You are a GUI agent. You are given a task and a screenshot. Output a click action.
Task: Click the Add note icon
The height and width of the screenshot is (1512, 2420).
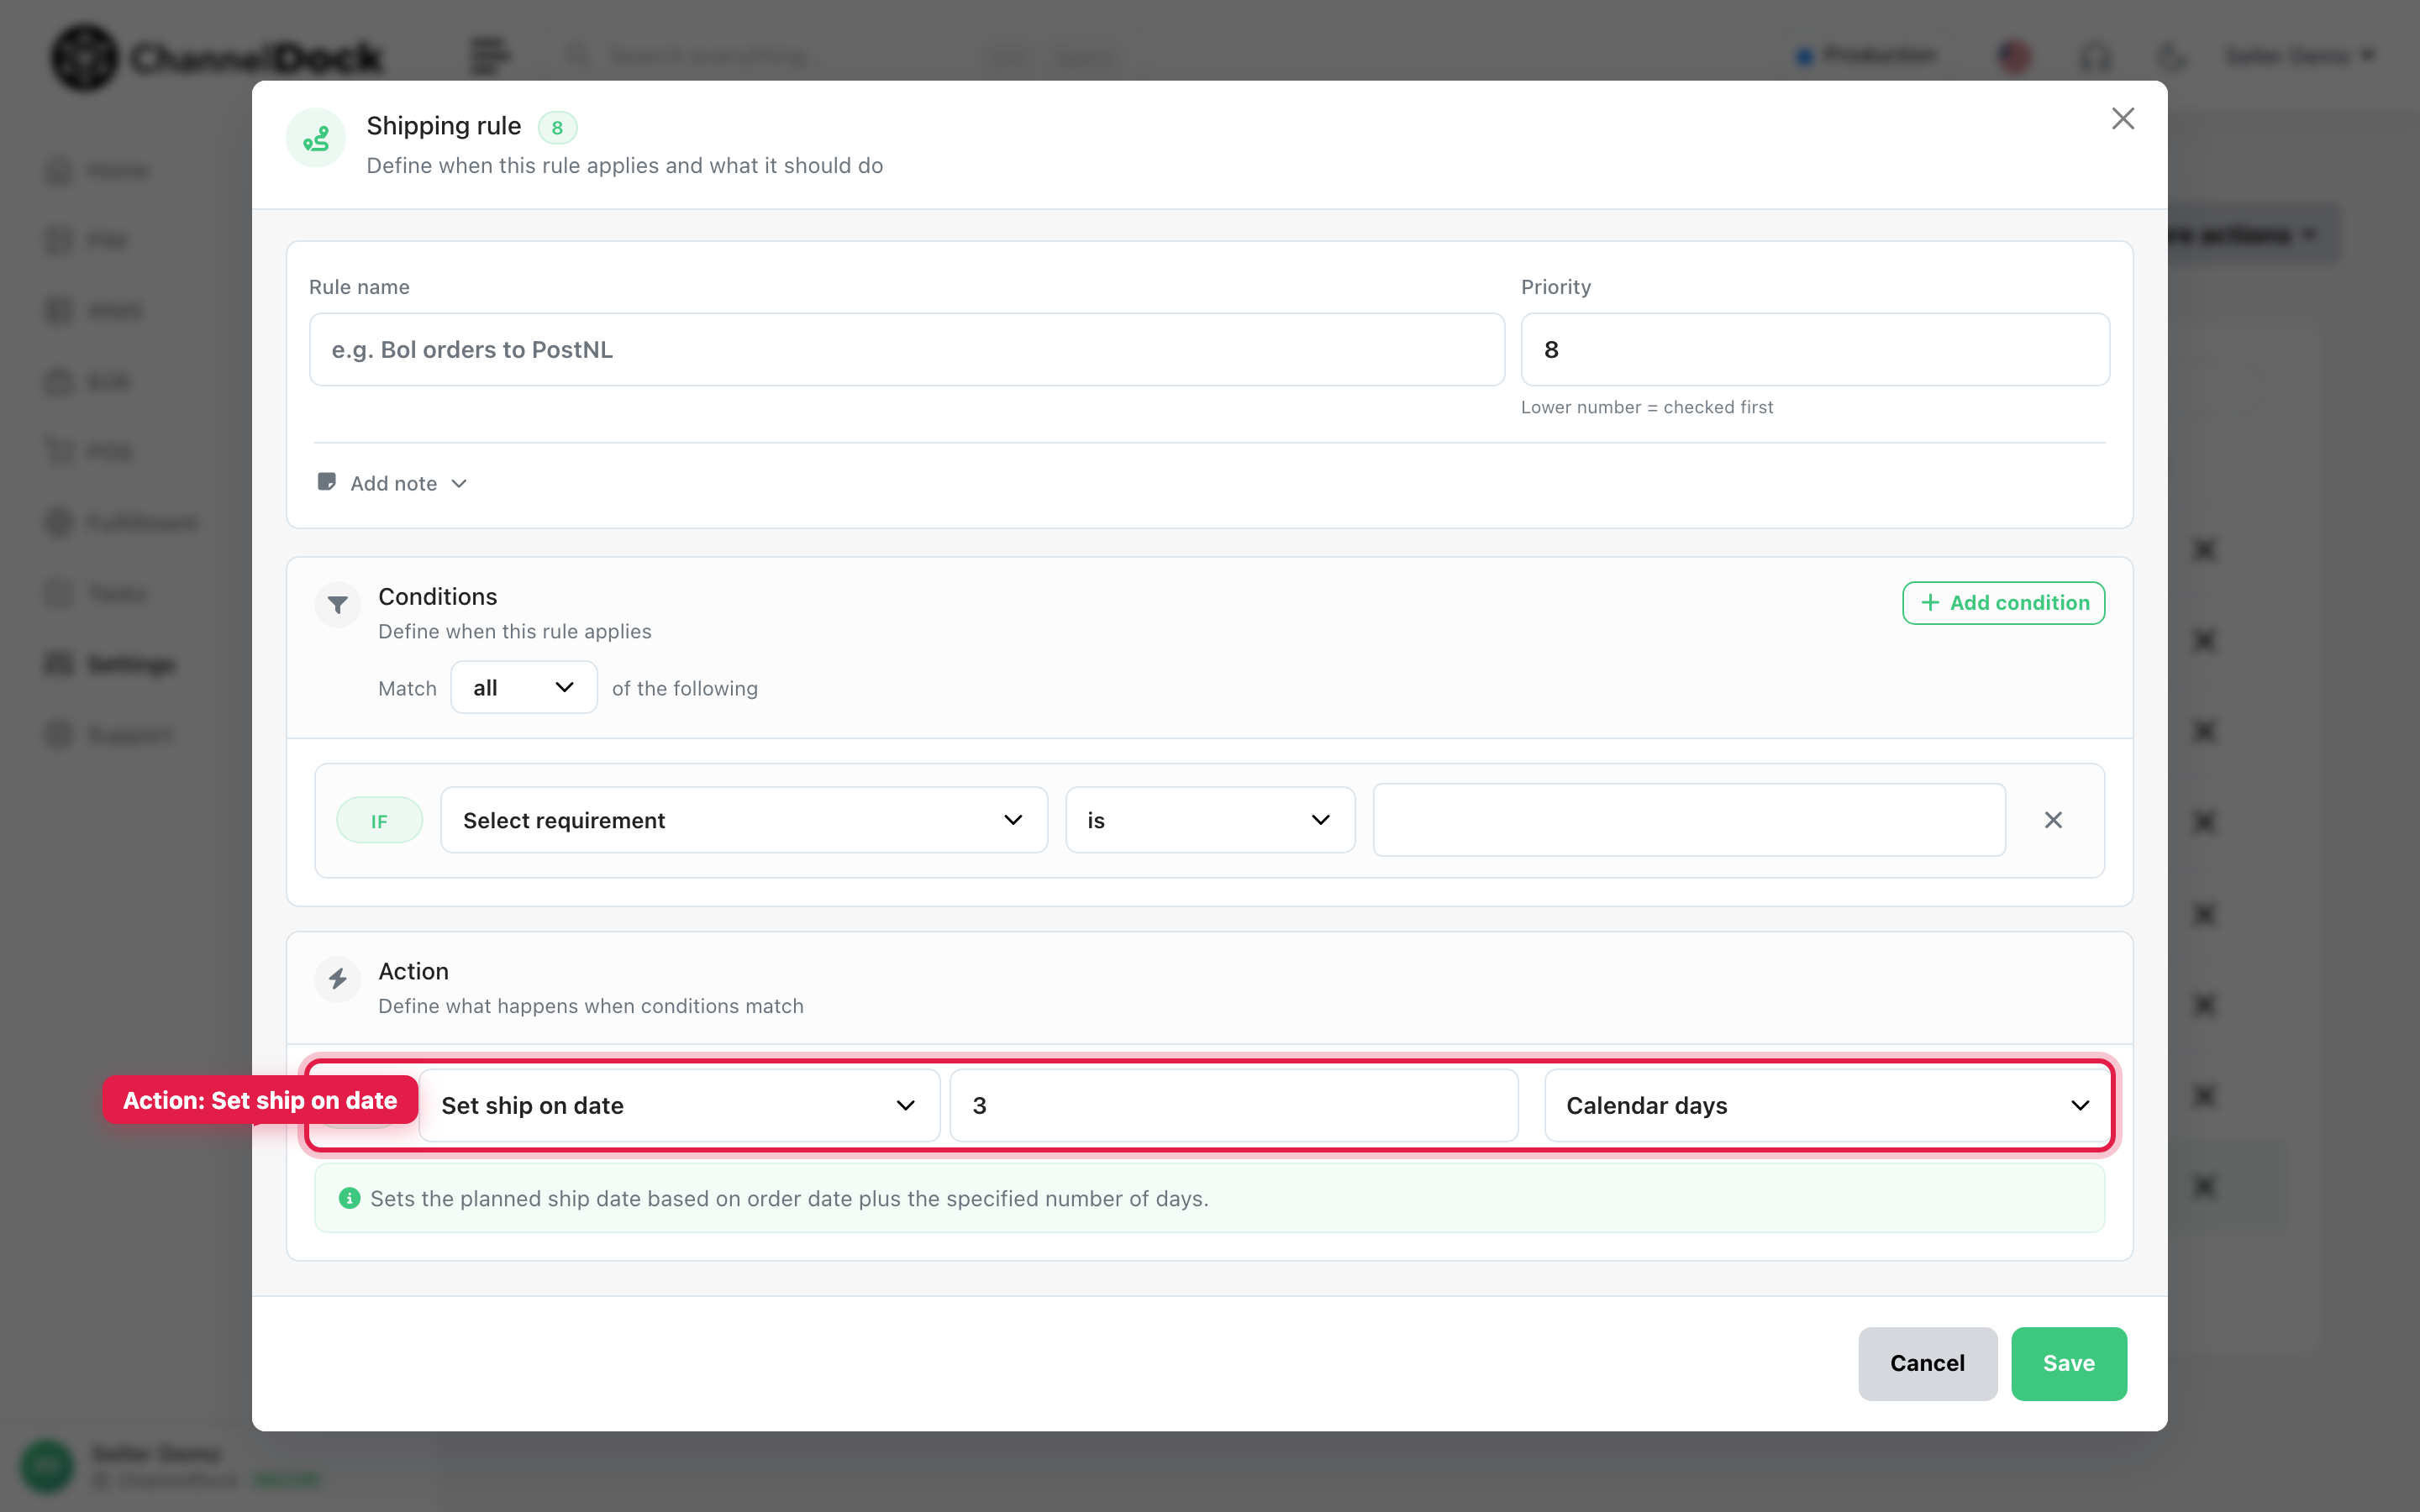326,482
